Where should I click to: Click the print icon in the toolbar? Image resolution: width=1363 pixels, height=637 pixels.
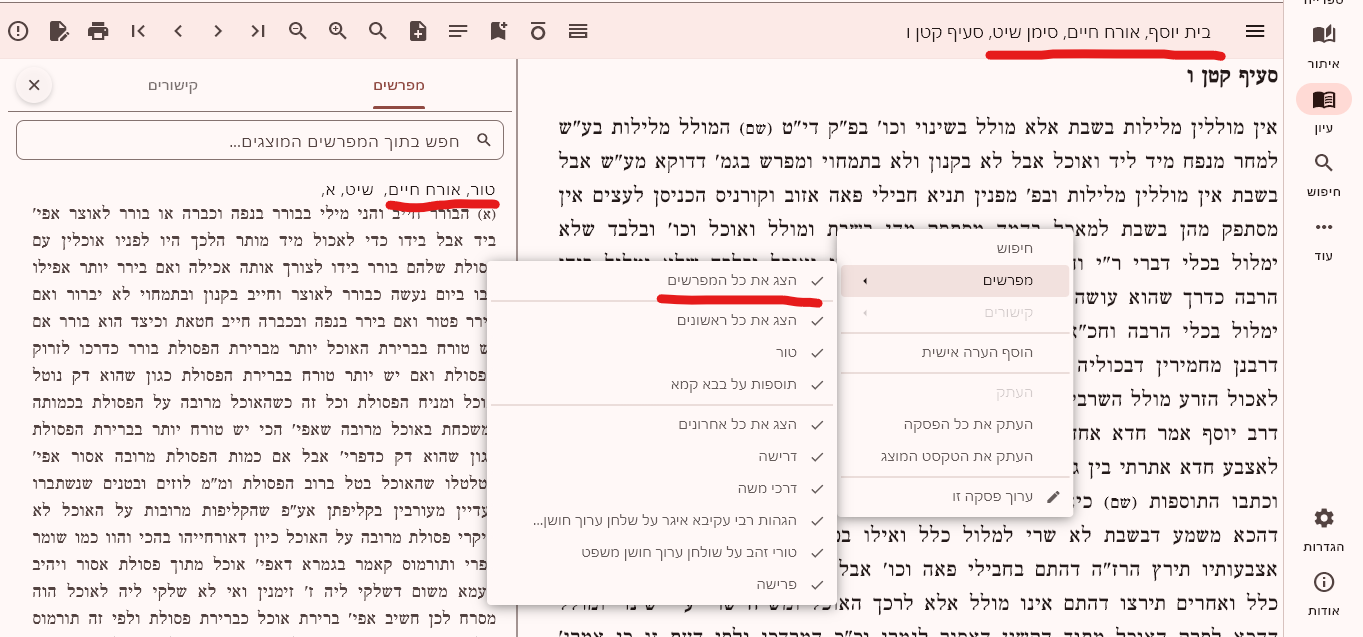click(98, 31)
